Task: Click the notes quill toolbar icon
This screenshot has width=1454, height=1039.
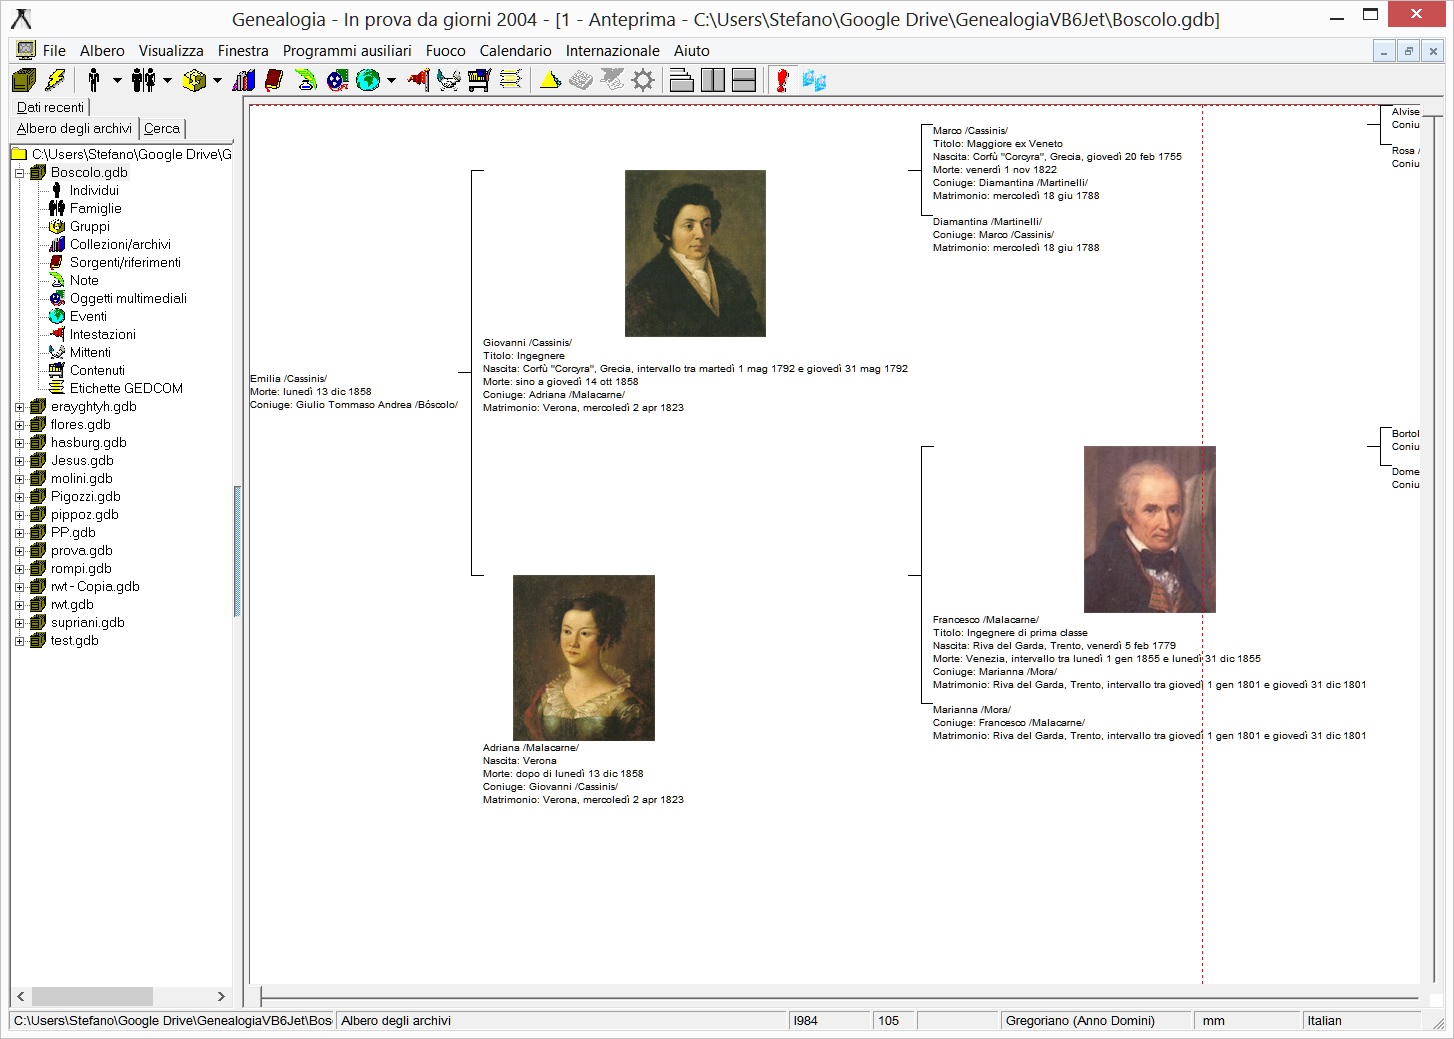Action: coord(306,80)
